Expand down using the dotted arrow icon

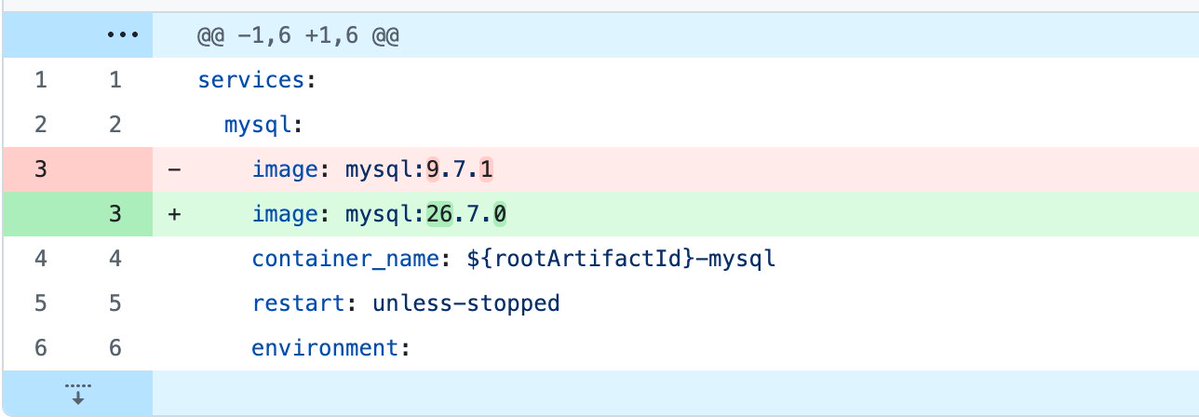pos(77,393)
